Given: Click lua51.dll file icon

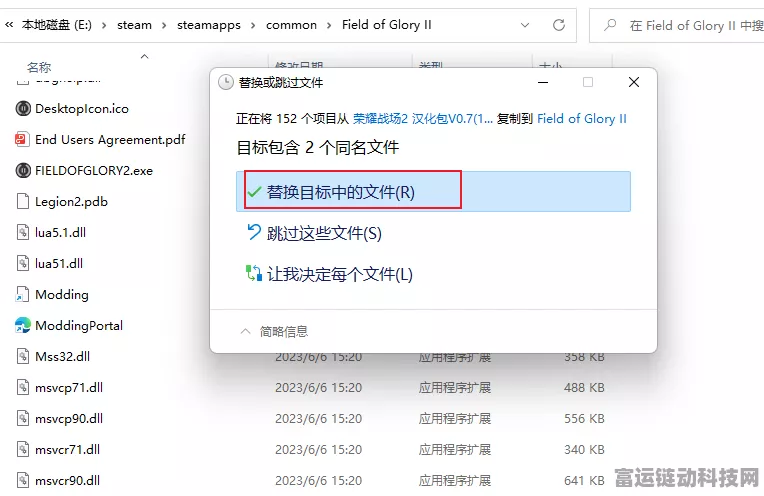Looking at the screenshot, I should (23, 263).
